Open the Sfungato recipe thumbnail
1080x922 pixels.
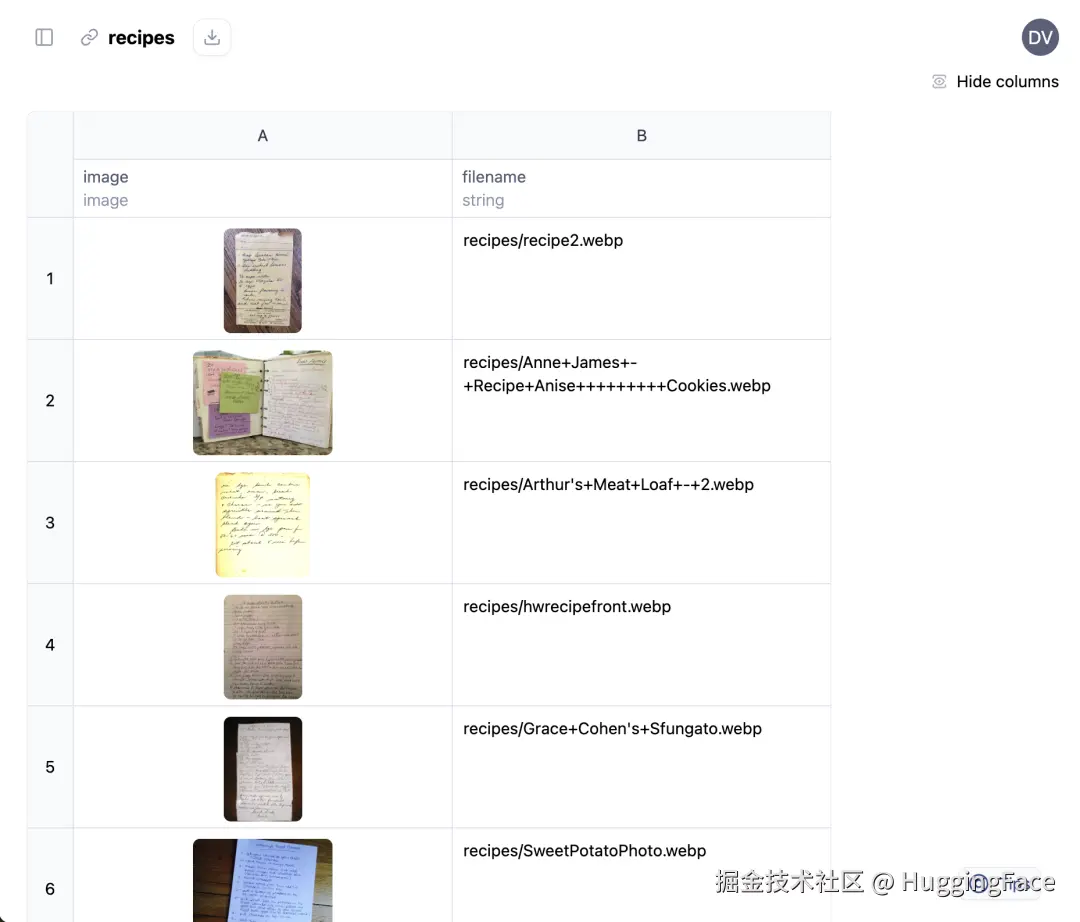(x=262, y=768)
